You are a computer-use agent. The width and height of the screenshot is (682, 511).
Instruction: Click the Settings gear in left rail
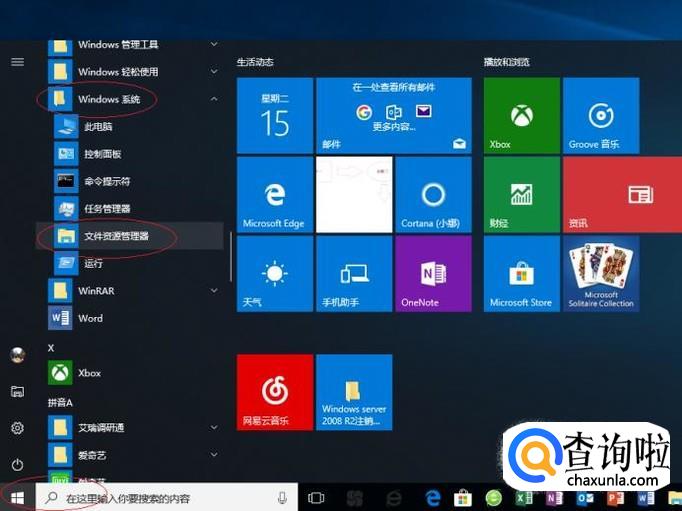pos(17,428)
